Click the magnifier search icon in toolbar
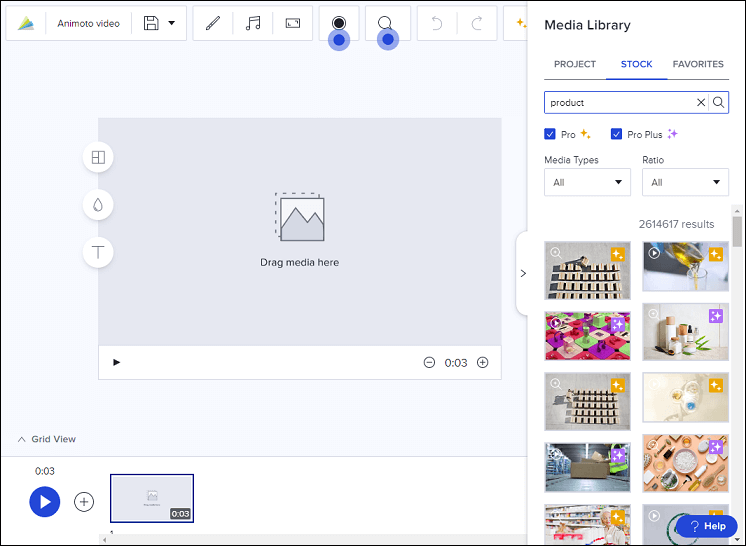 point(385,23)
